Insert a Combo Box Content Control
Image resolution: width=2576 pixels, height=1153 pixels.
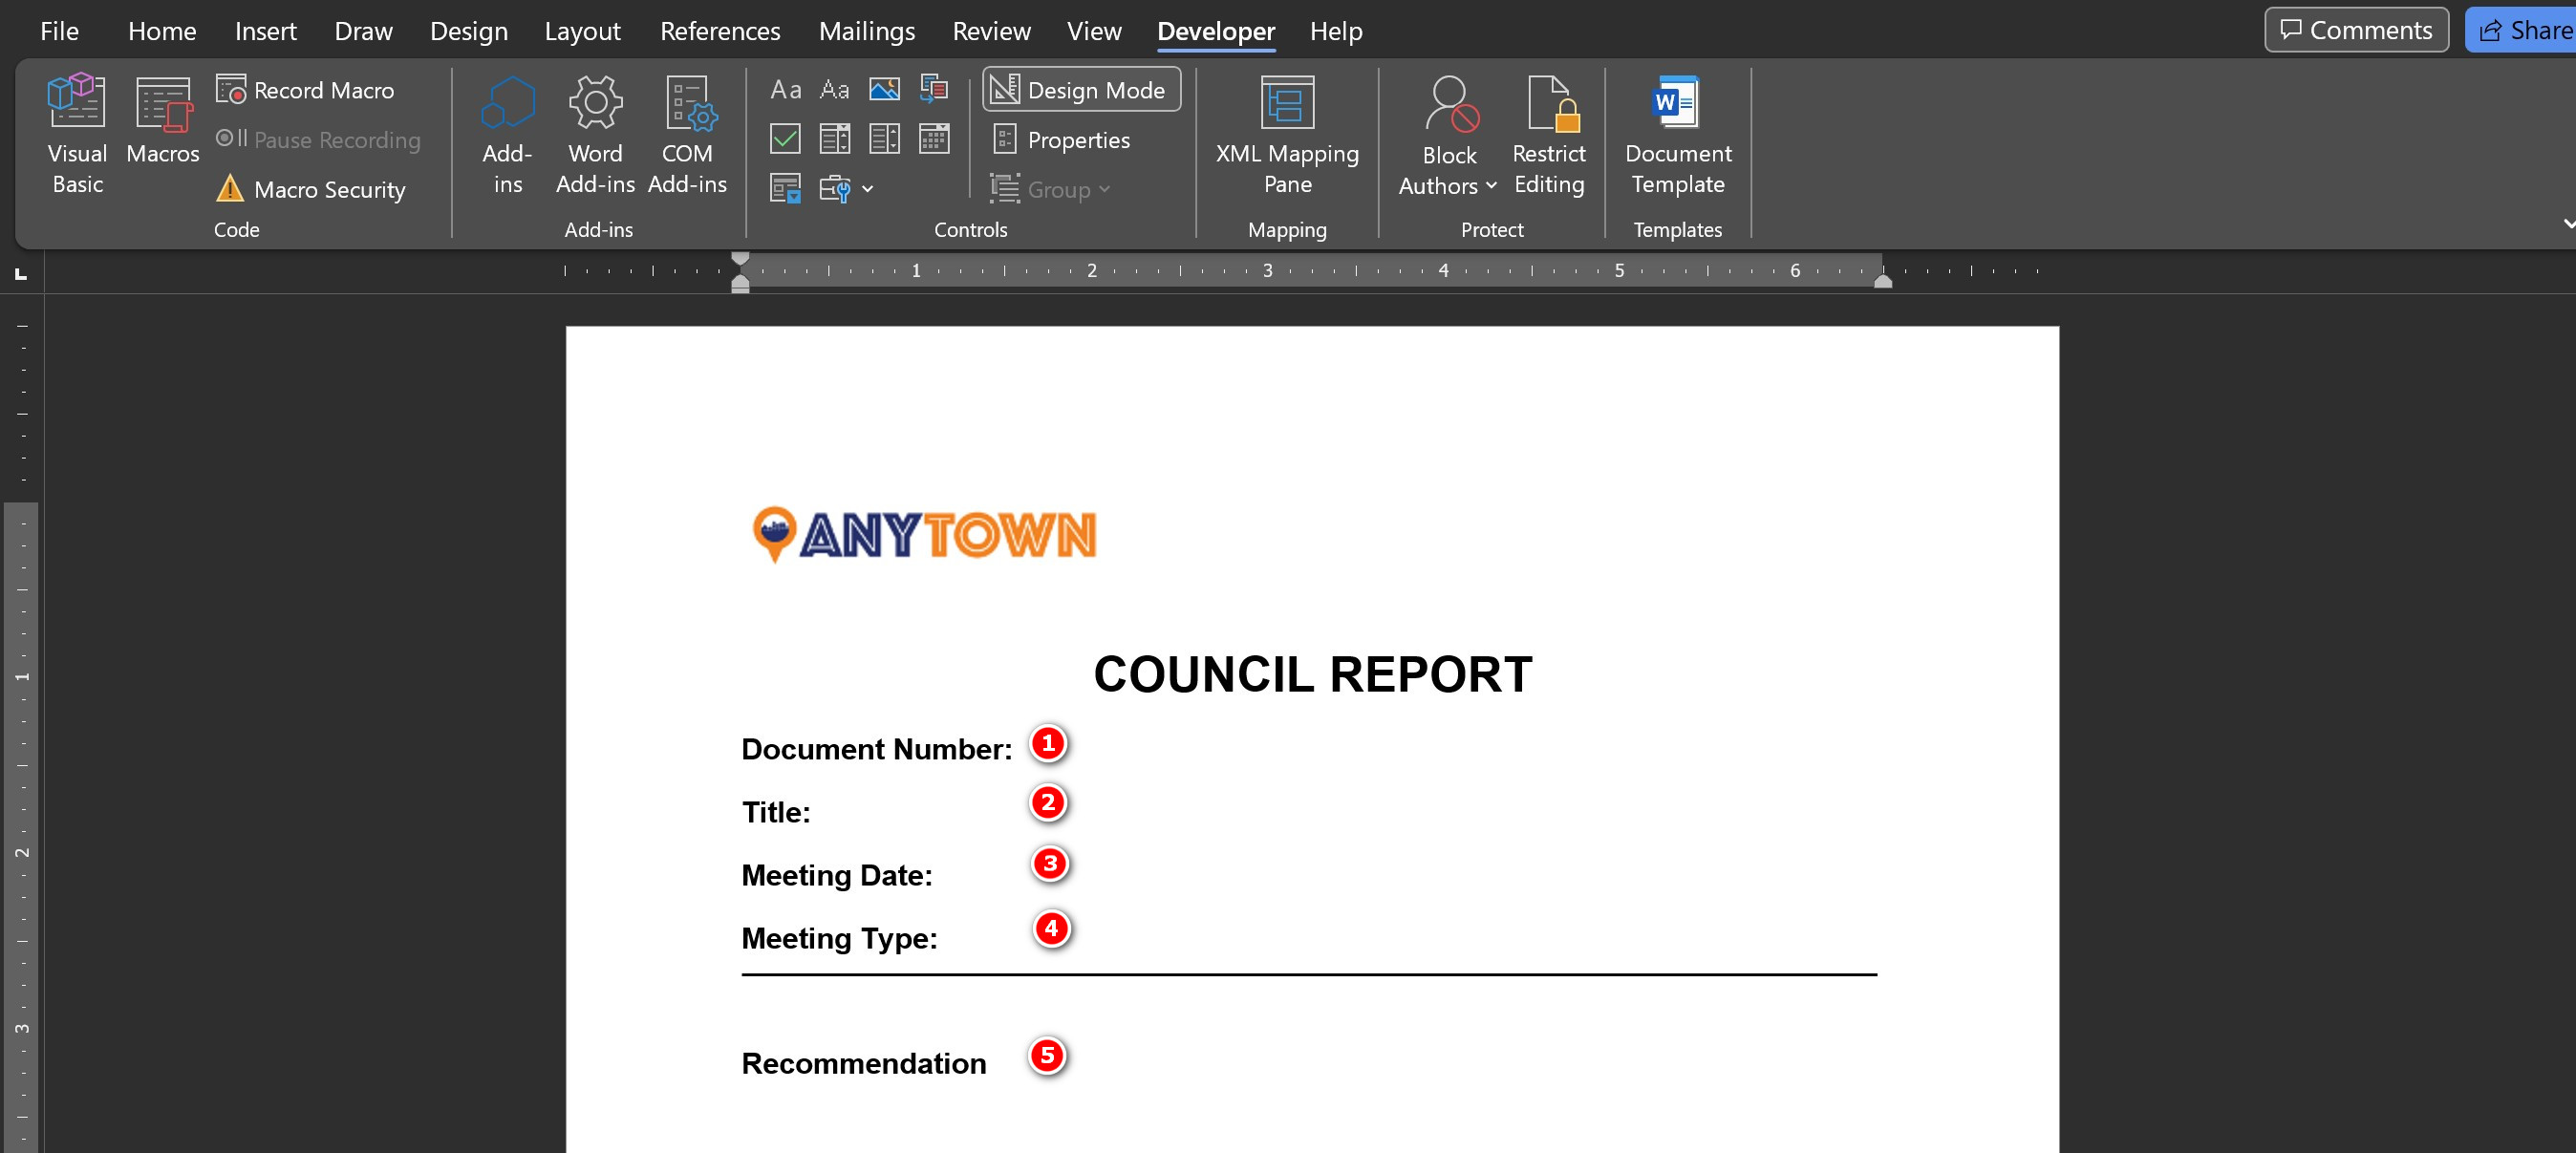click(x=834, y=139)
